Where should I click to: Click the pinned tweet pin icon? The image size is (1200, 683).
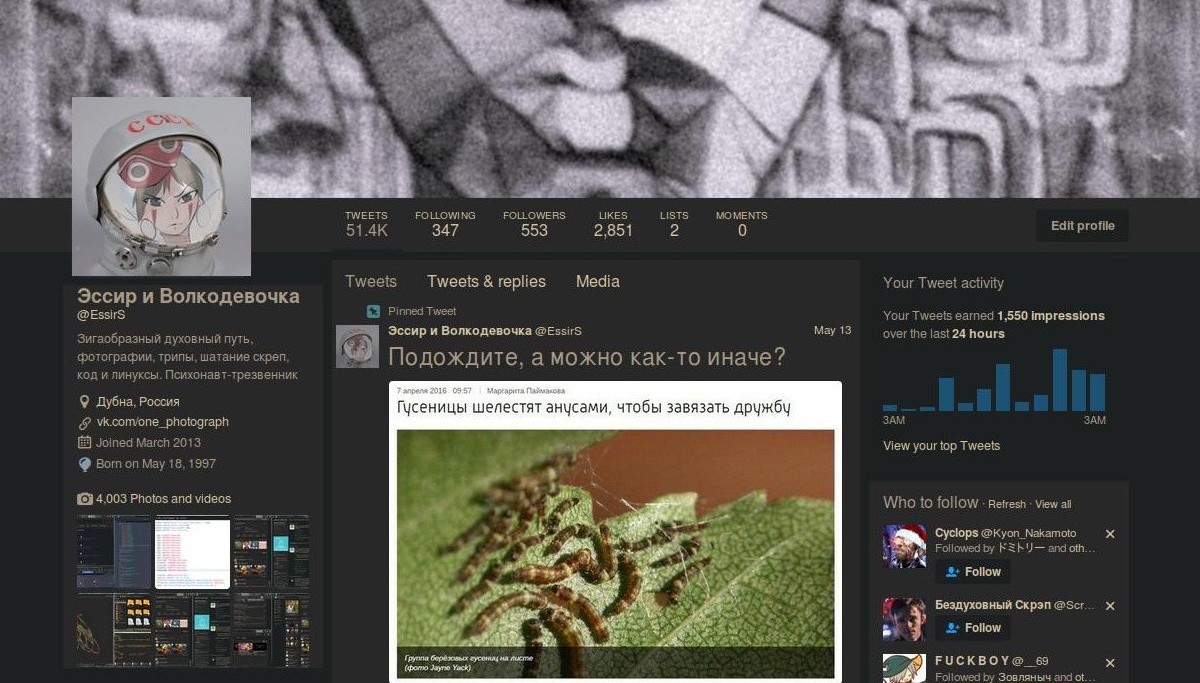pyautogui.click(x=373, y=311)
